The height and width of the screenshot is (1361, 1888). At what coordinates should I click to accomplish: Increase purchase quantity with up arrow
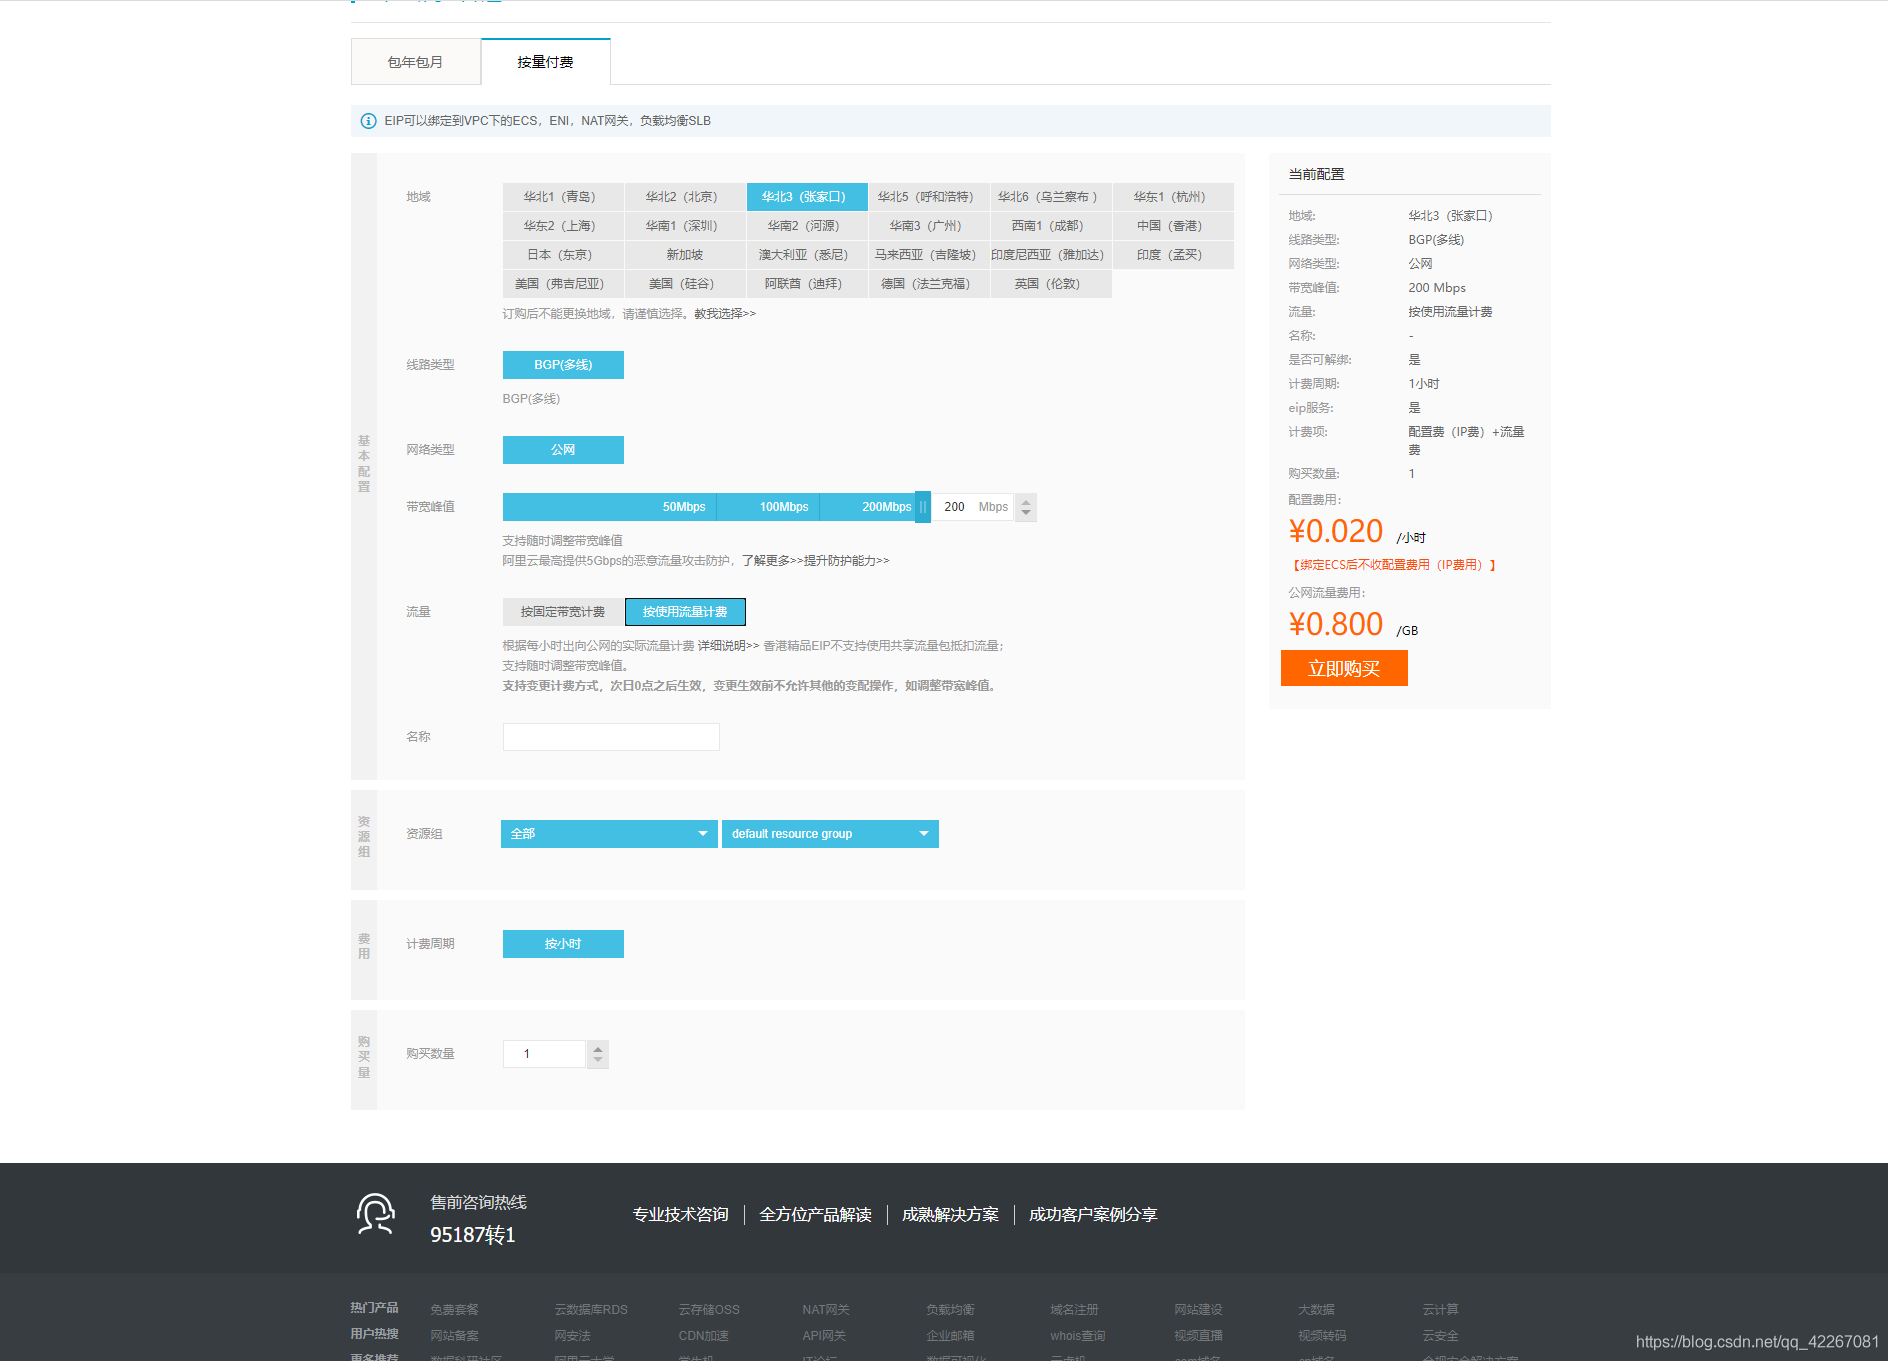598,1048
